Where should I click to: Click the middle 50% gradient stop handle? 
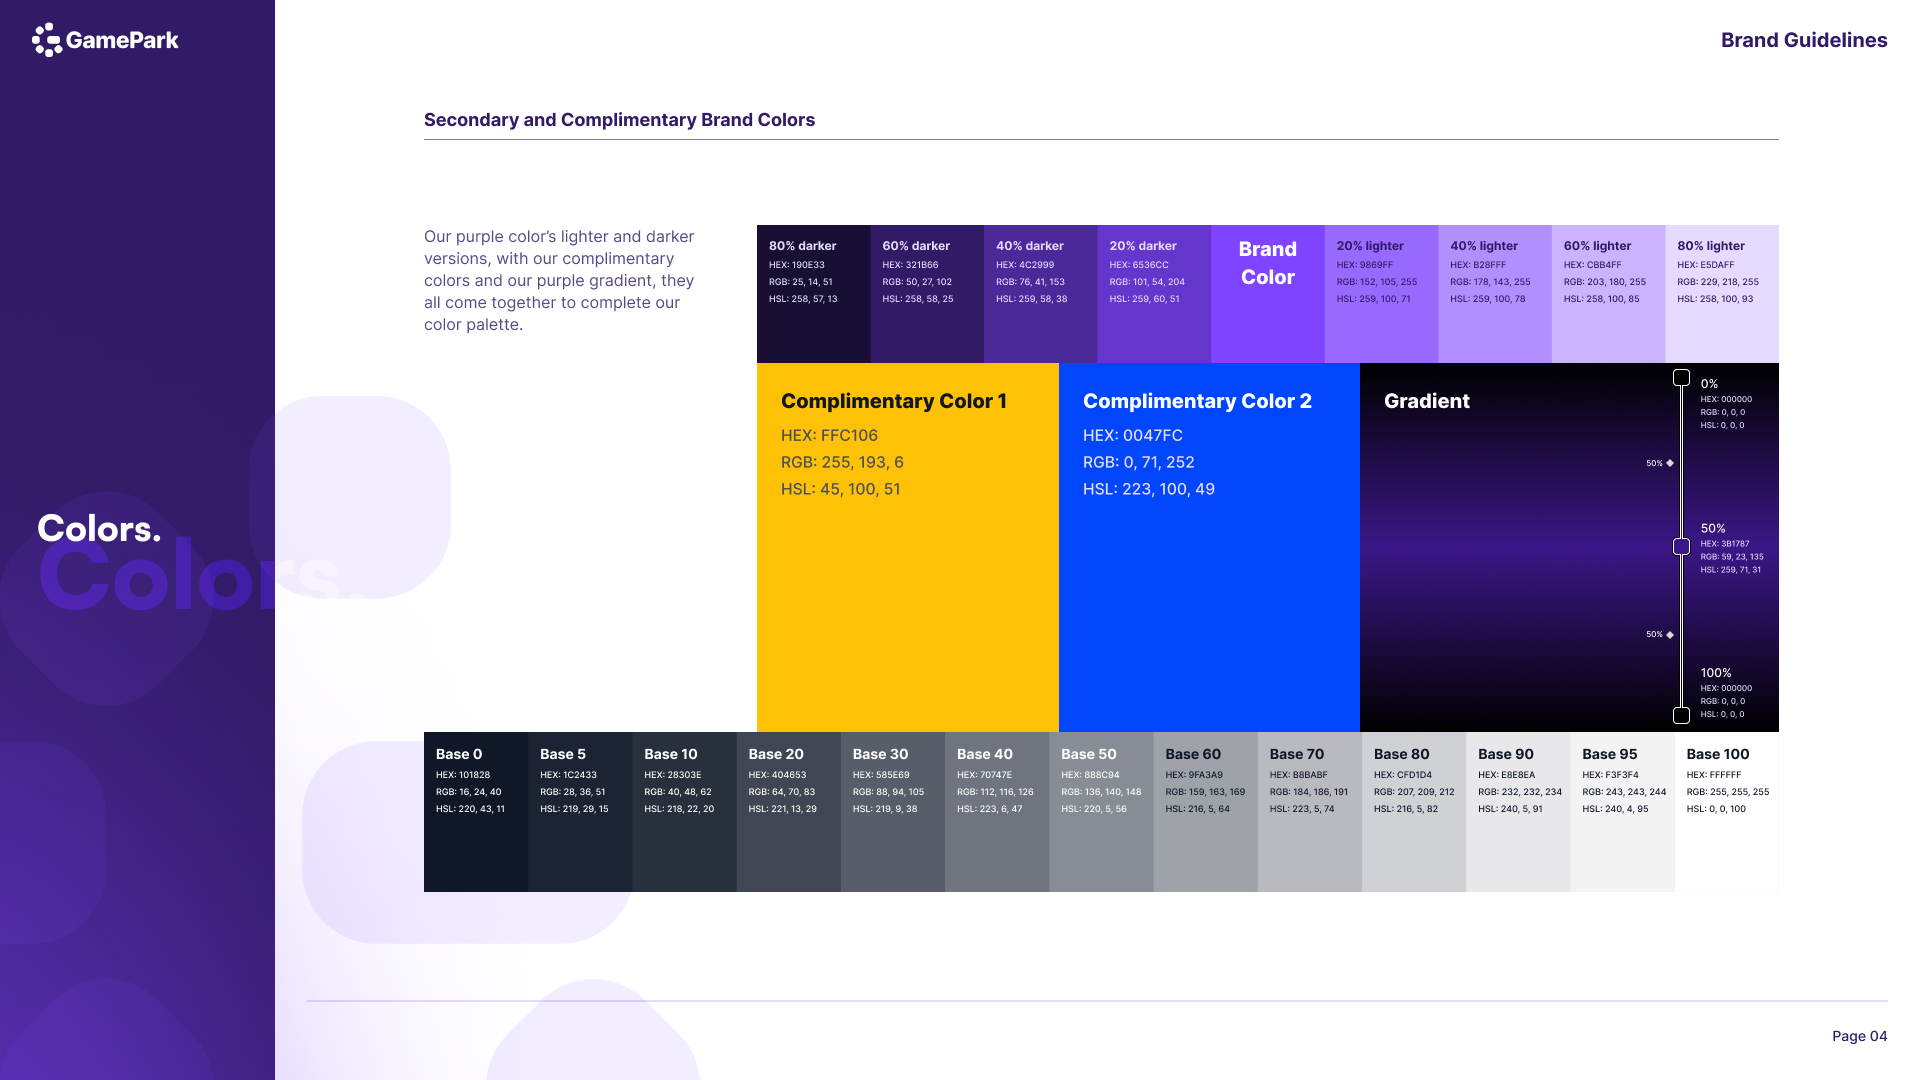click(x=1682, y=546)
